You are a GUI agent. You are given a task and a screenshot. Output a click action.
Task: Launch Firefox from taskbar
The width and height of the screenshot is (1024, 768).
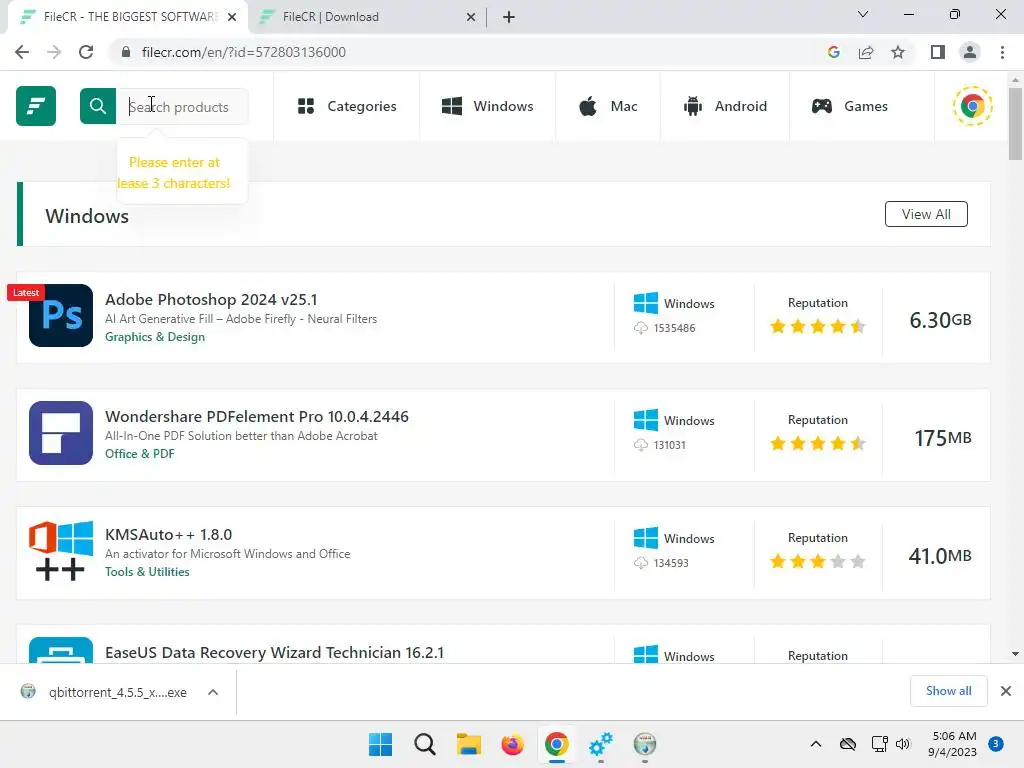click(513, 744)
